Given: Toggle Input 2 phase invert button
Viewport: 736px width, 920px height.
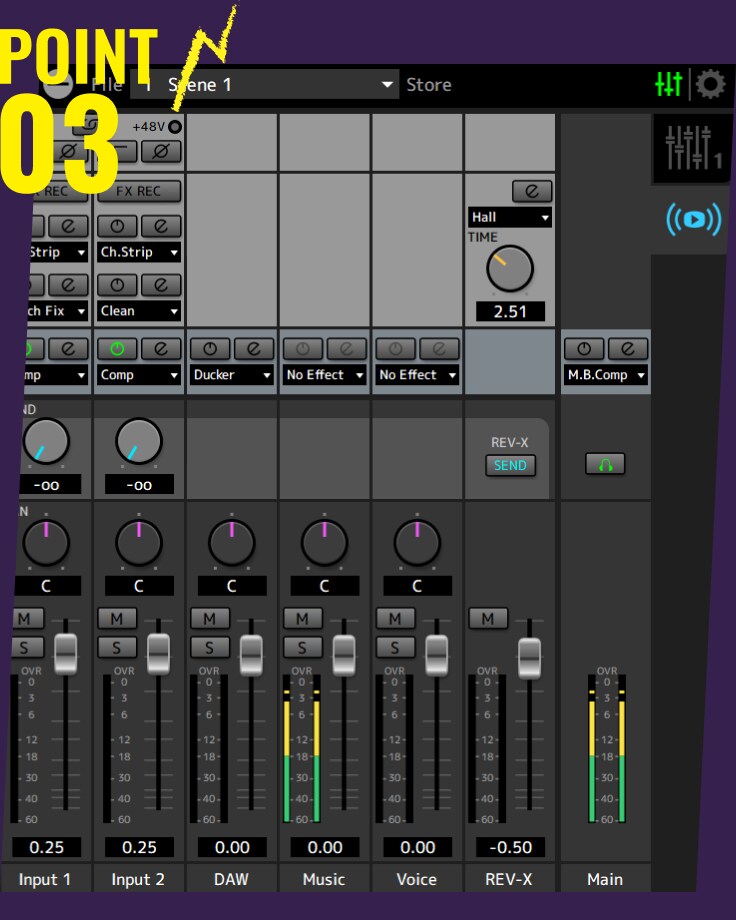Looking at the screenshot, I should [x=161, y=151].
